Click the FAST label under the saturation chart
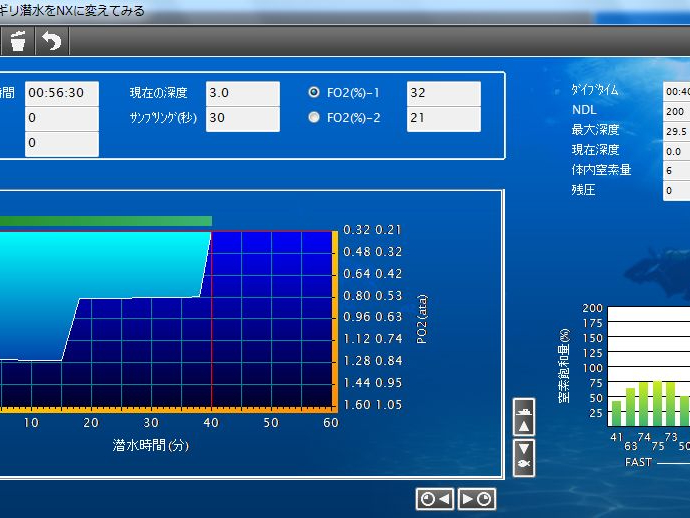Viewport: 690px width, 518px height. (x=638, y=462)
